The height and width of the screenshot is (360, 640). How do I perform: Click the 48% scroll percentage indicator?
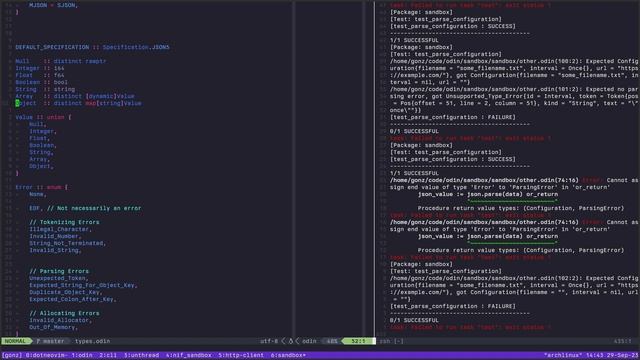click(x=332, y=341)
